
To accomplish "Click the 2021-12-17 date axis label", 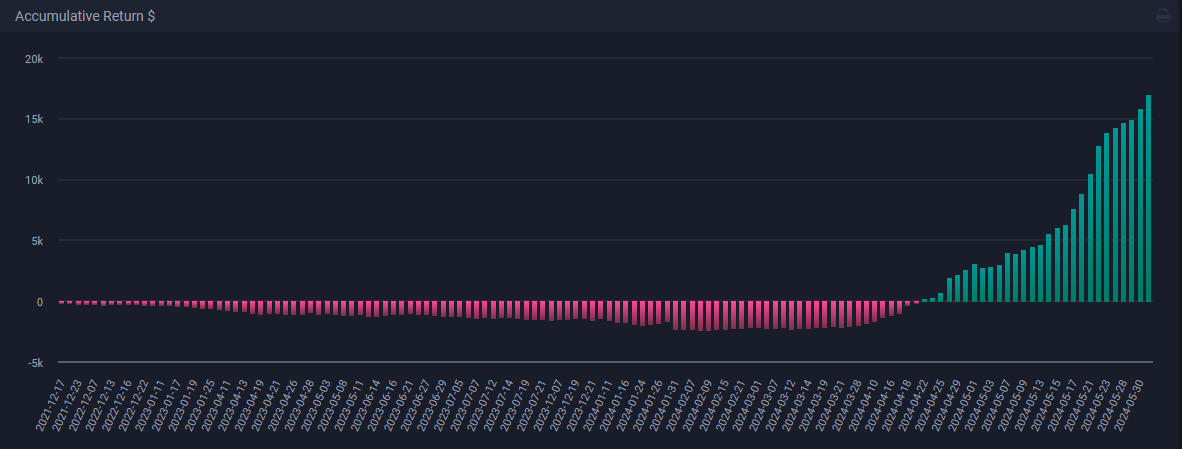I will [x=51, y=405].
